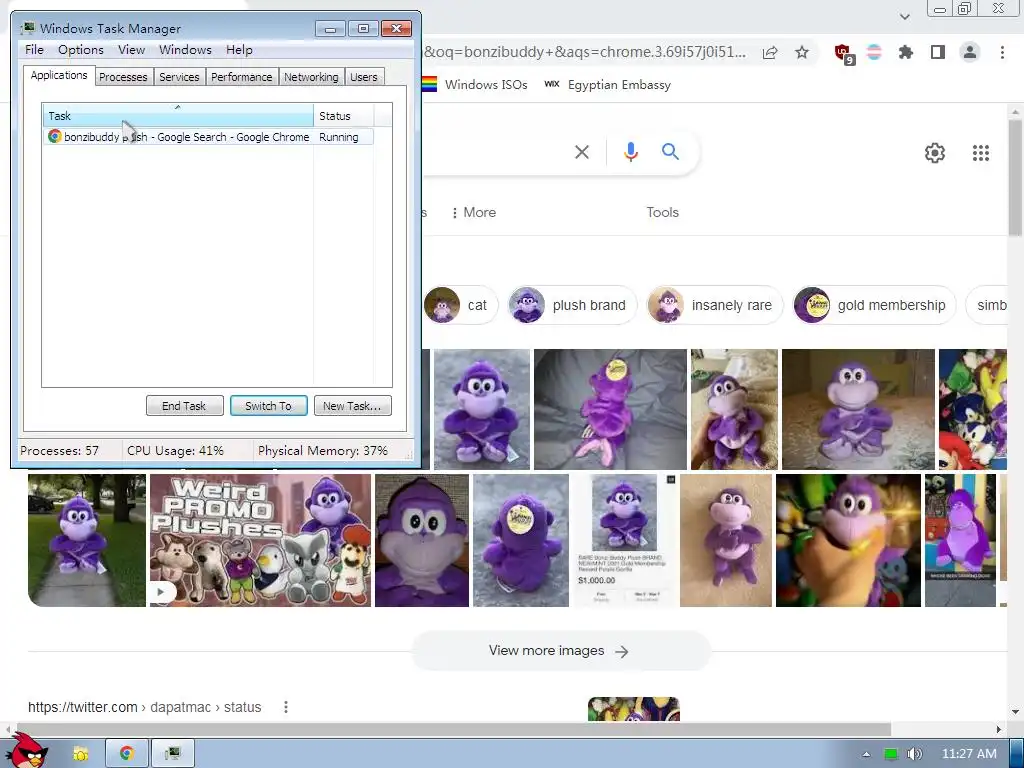Open the $1,000.00 plush listing image
The width and height of the screenshot is (1024, 768).
coord(624,540)
